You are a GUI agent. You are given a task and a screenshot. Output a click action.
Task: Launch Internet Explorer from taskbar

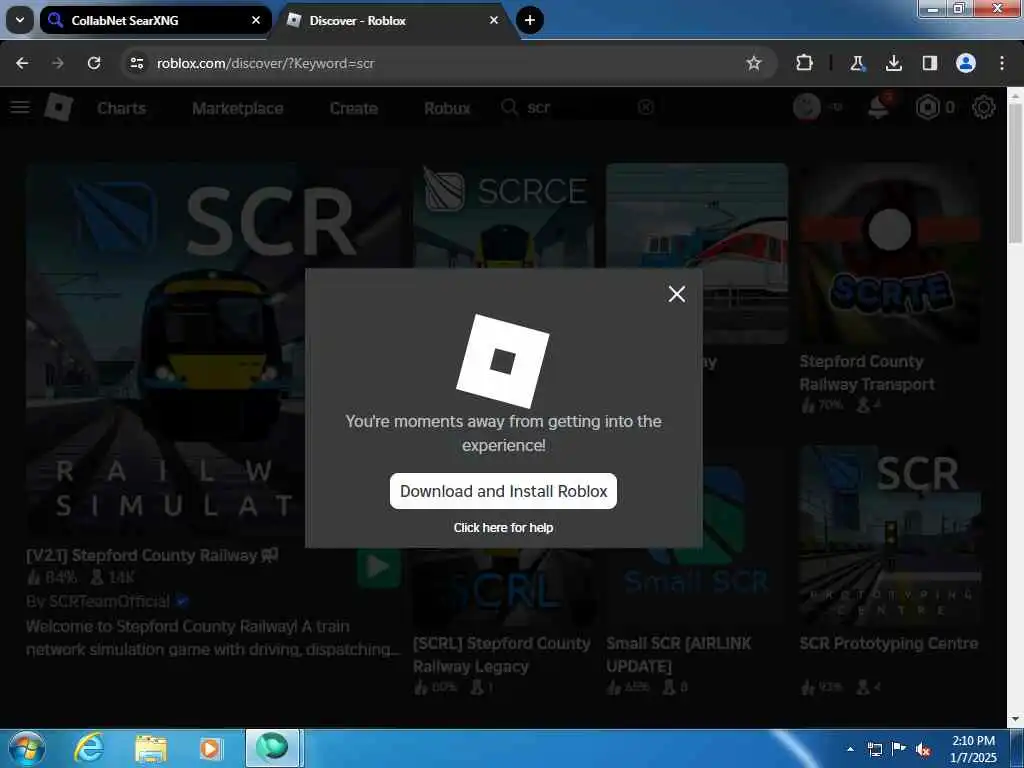tap(88, 748)
